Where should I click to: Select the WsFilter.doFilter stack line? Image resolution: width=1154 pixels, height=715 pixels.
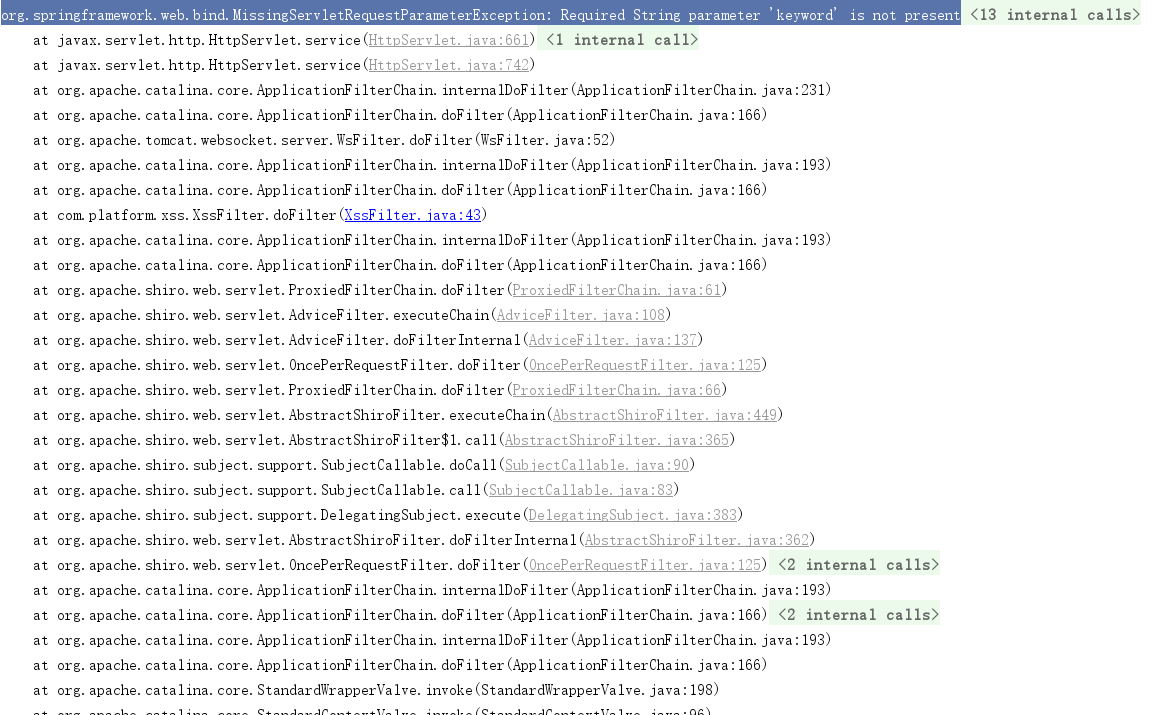324,140
